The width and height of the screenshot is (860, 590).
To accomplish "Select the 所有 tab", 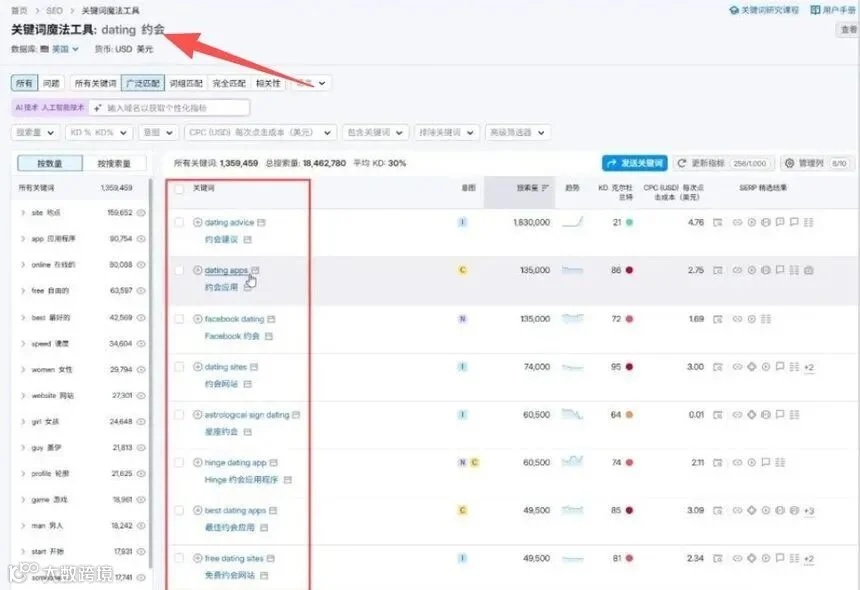I will pos(24,83).
